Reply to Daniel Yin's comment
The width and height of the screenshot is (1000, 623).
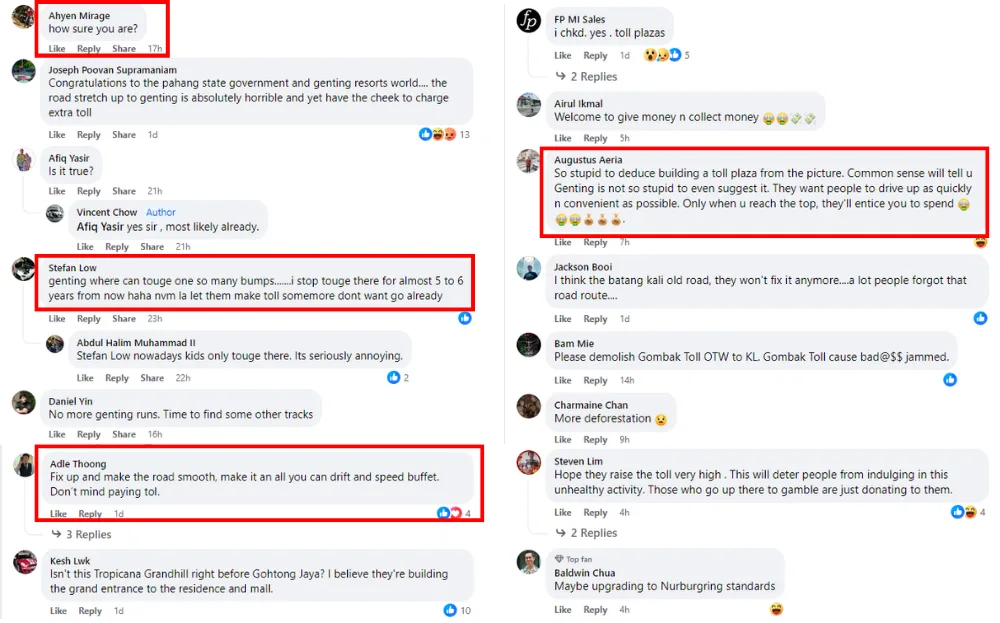pos(89,434)
